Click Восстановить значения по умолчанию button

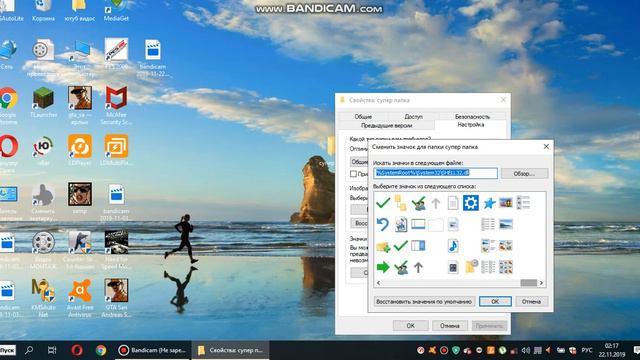(x=424, y=302)
